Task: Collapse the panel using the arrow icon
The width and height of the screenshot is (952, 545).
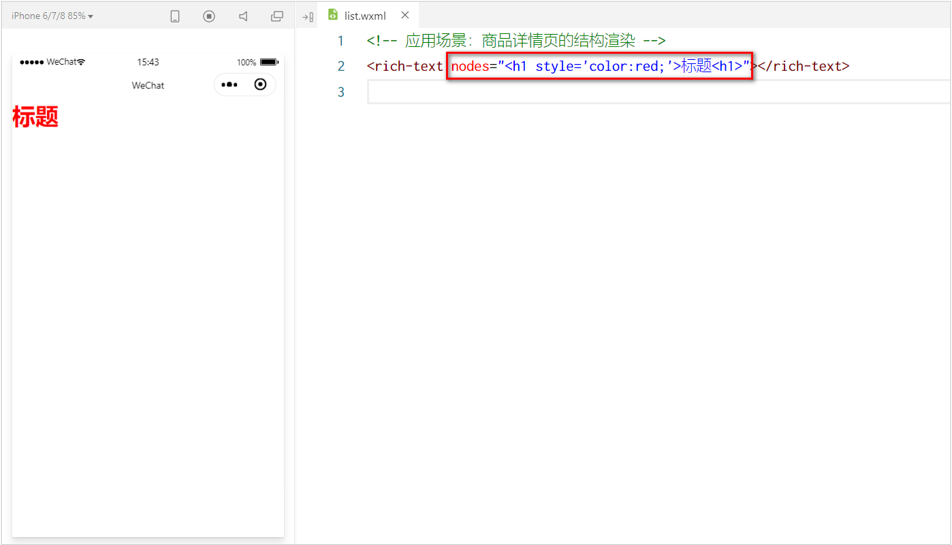Action: [x=308, y=16]
